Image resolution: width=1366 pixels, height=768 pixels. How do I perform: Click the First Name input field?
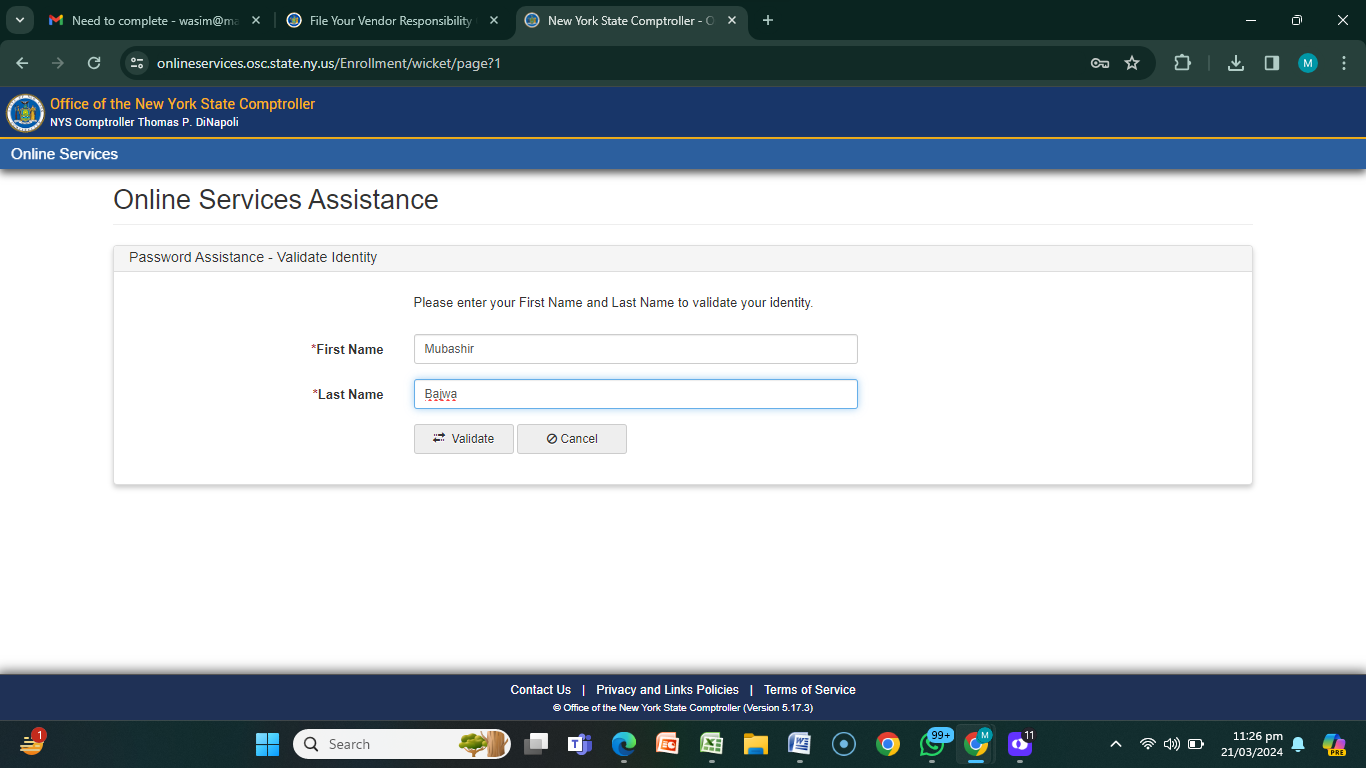point(635,349)
